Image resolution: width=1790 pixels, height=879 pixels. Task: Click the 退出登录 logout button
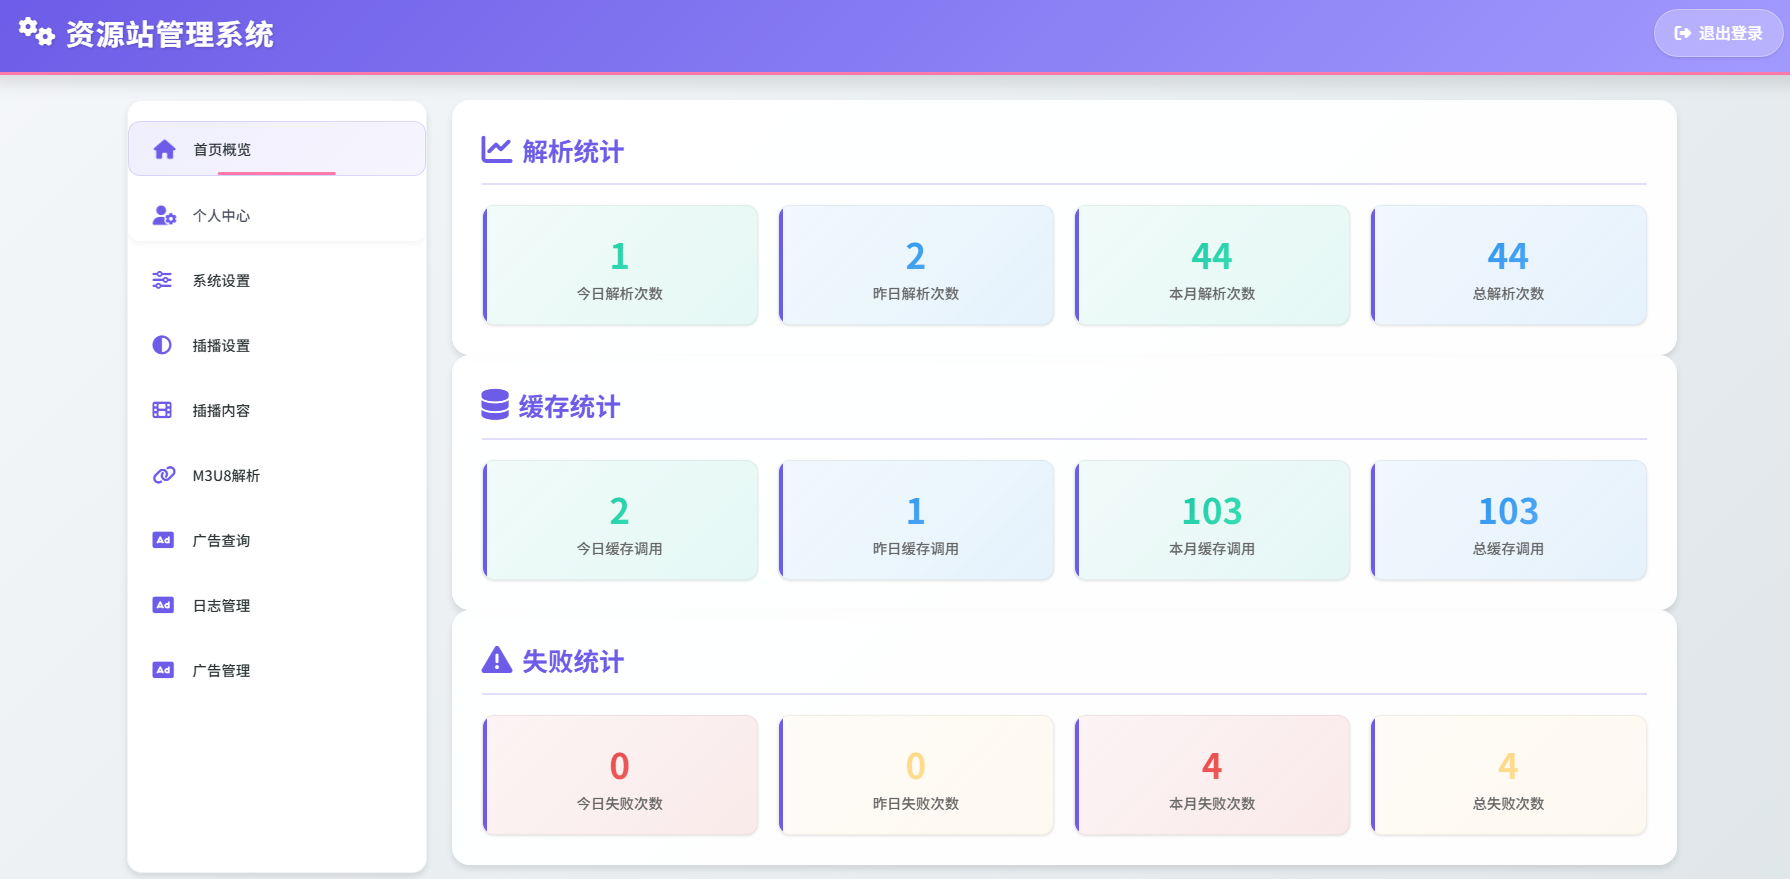pos(1718,33)
